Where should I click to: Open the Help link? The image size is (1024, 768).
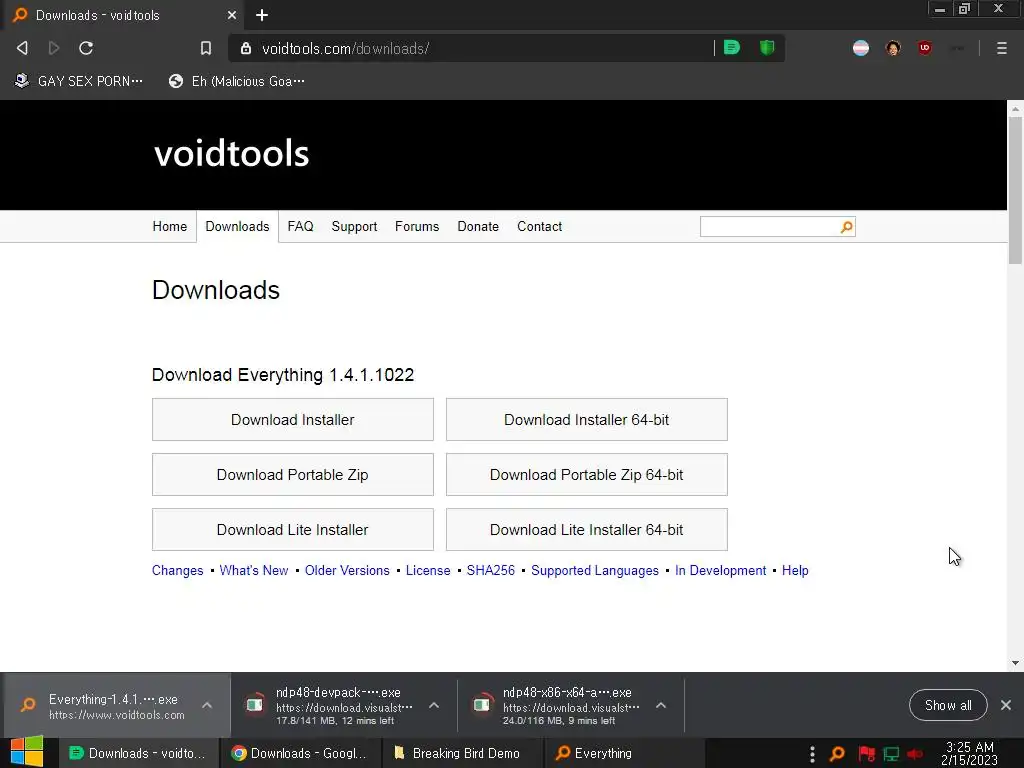coord(795,570)
